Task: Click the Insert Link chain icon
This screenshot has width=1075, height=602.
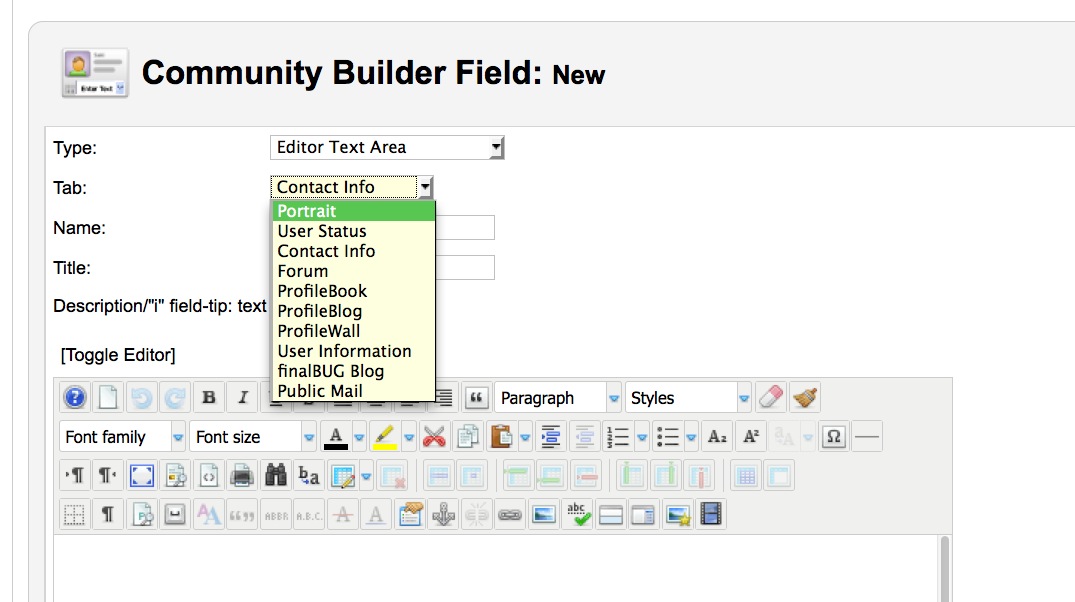Action: pos(510,515)
